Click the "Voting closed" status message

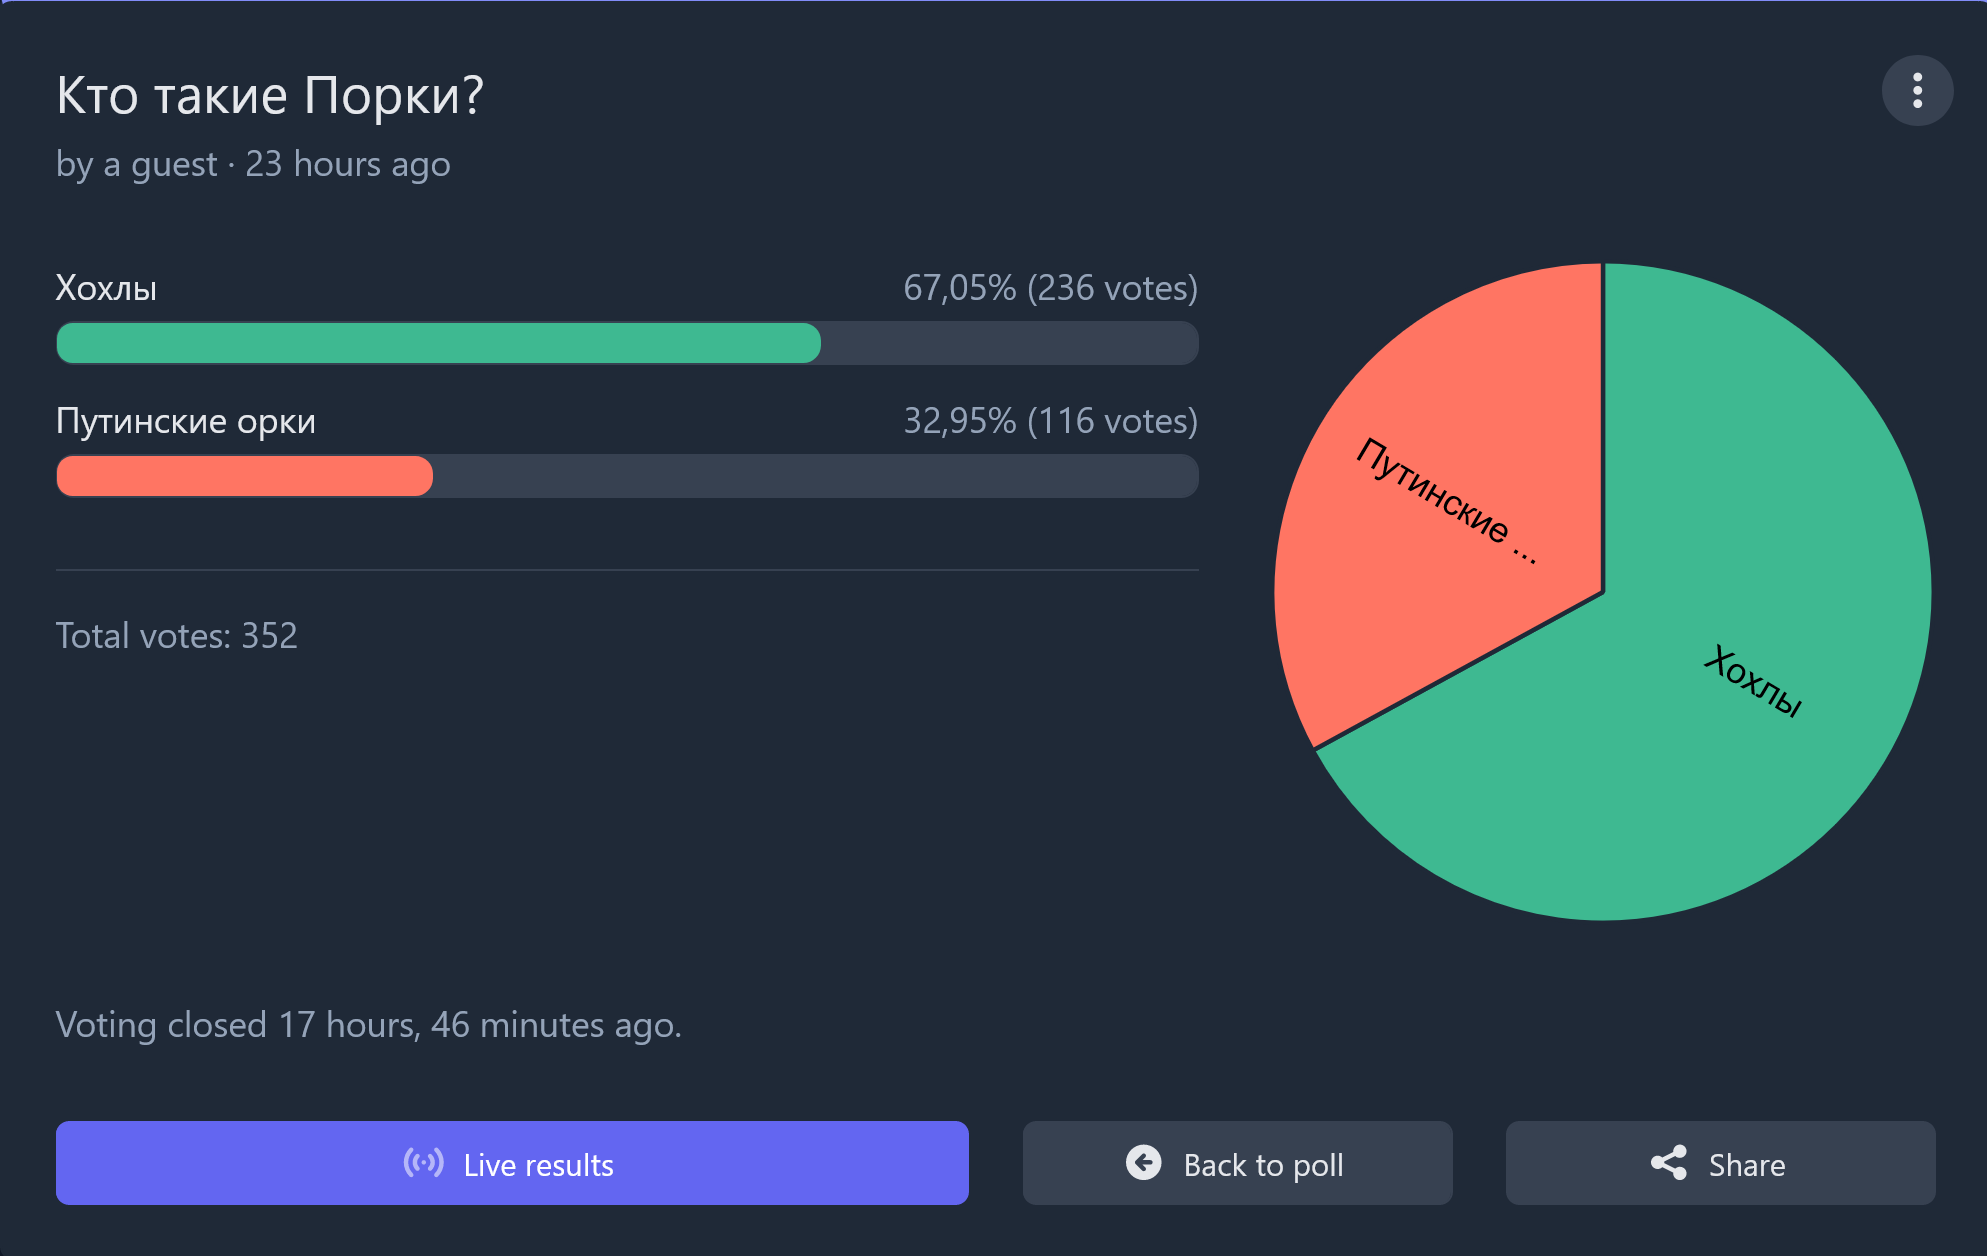(368, 1025)
